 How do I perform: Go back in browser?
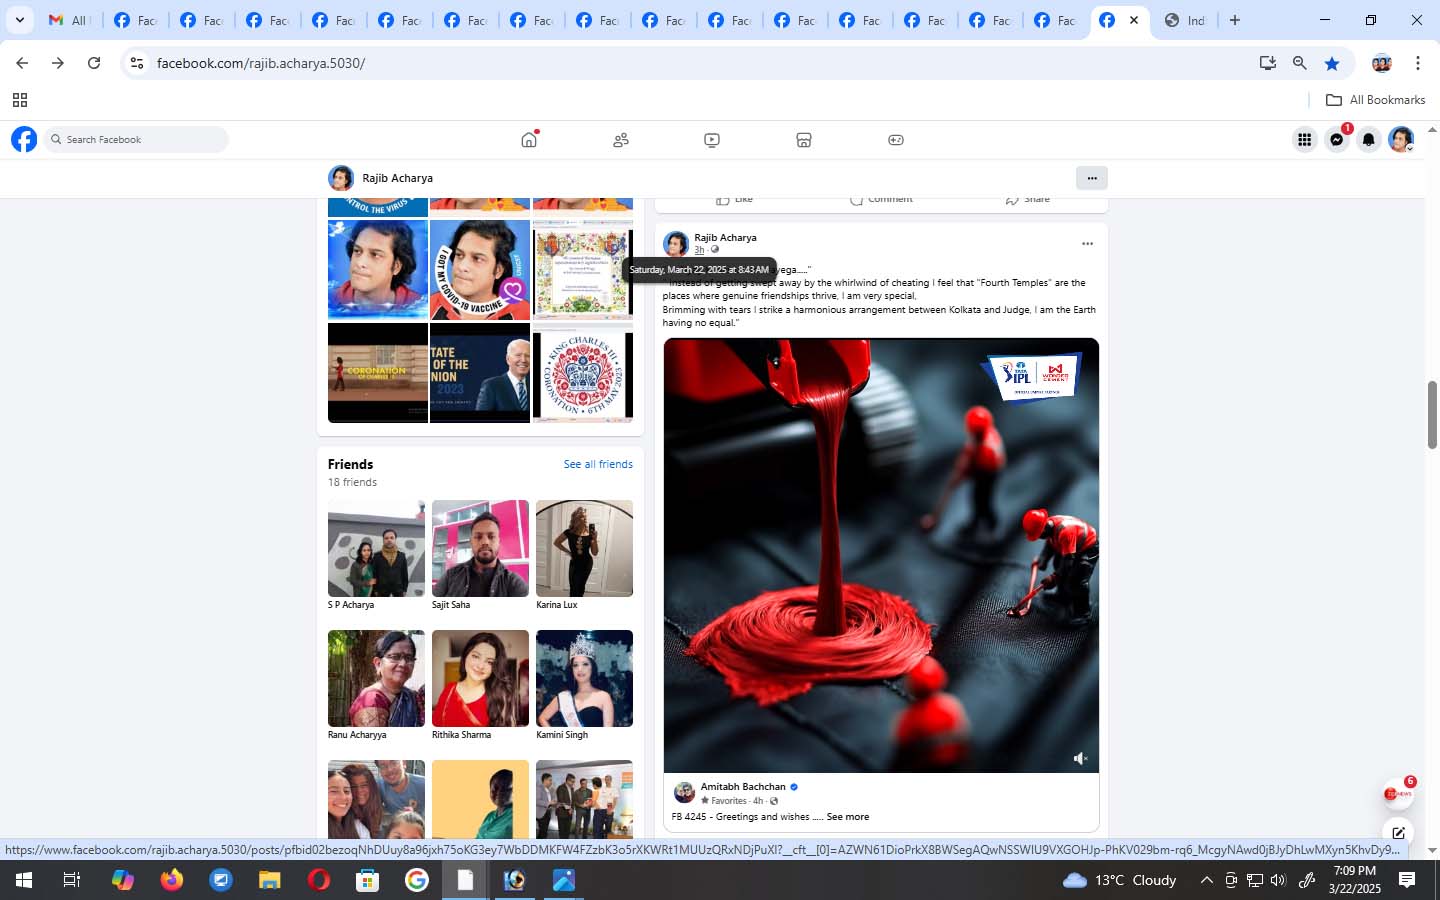[x=22, y=63]
